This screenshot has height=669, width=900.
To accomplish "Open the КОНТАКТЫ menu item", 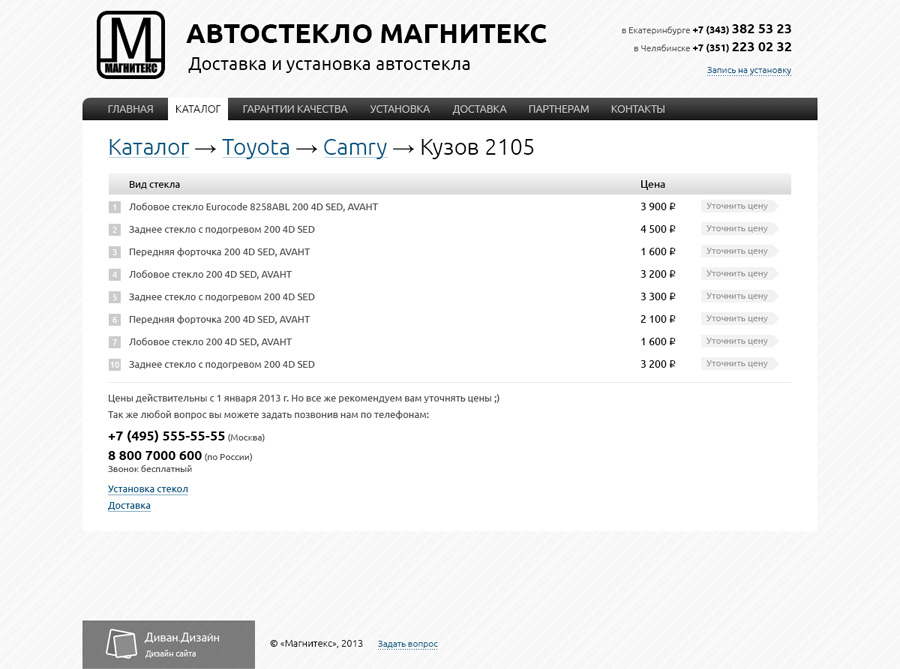I will point(638,109).
